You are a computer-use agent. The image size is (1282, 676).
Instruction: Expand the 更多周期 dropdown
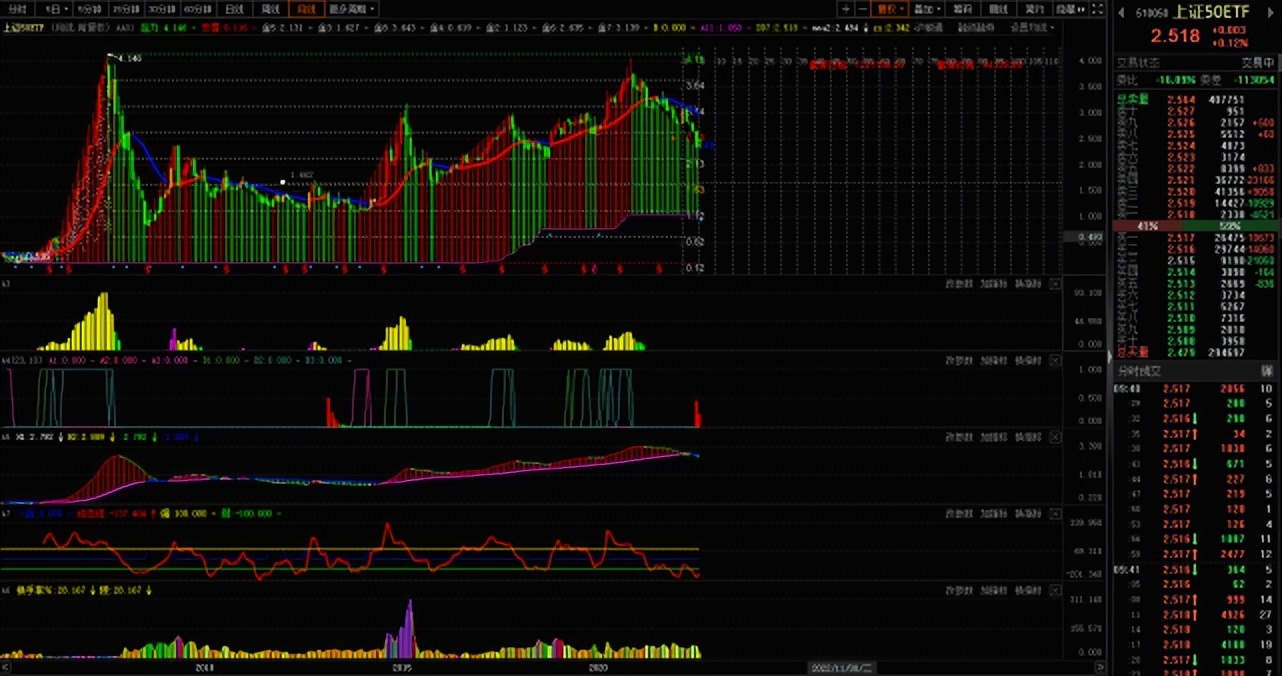click(351, 8)
